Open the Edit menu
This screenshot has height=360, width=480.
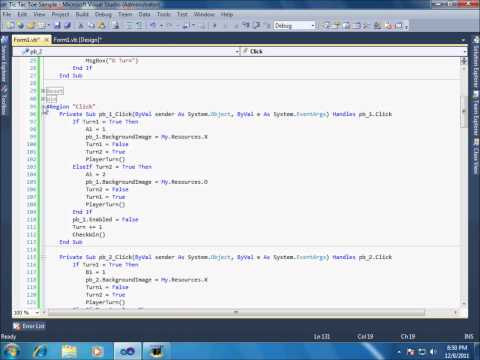(x=22, y=14)
